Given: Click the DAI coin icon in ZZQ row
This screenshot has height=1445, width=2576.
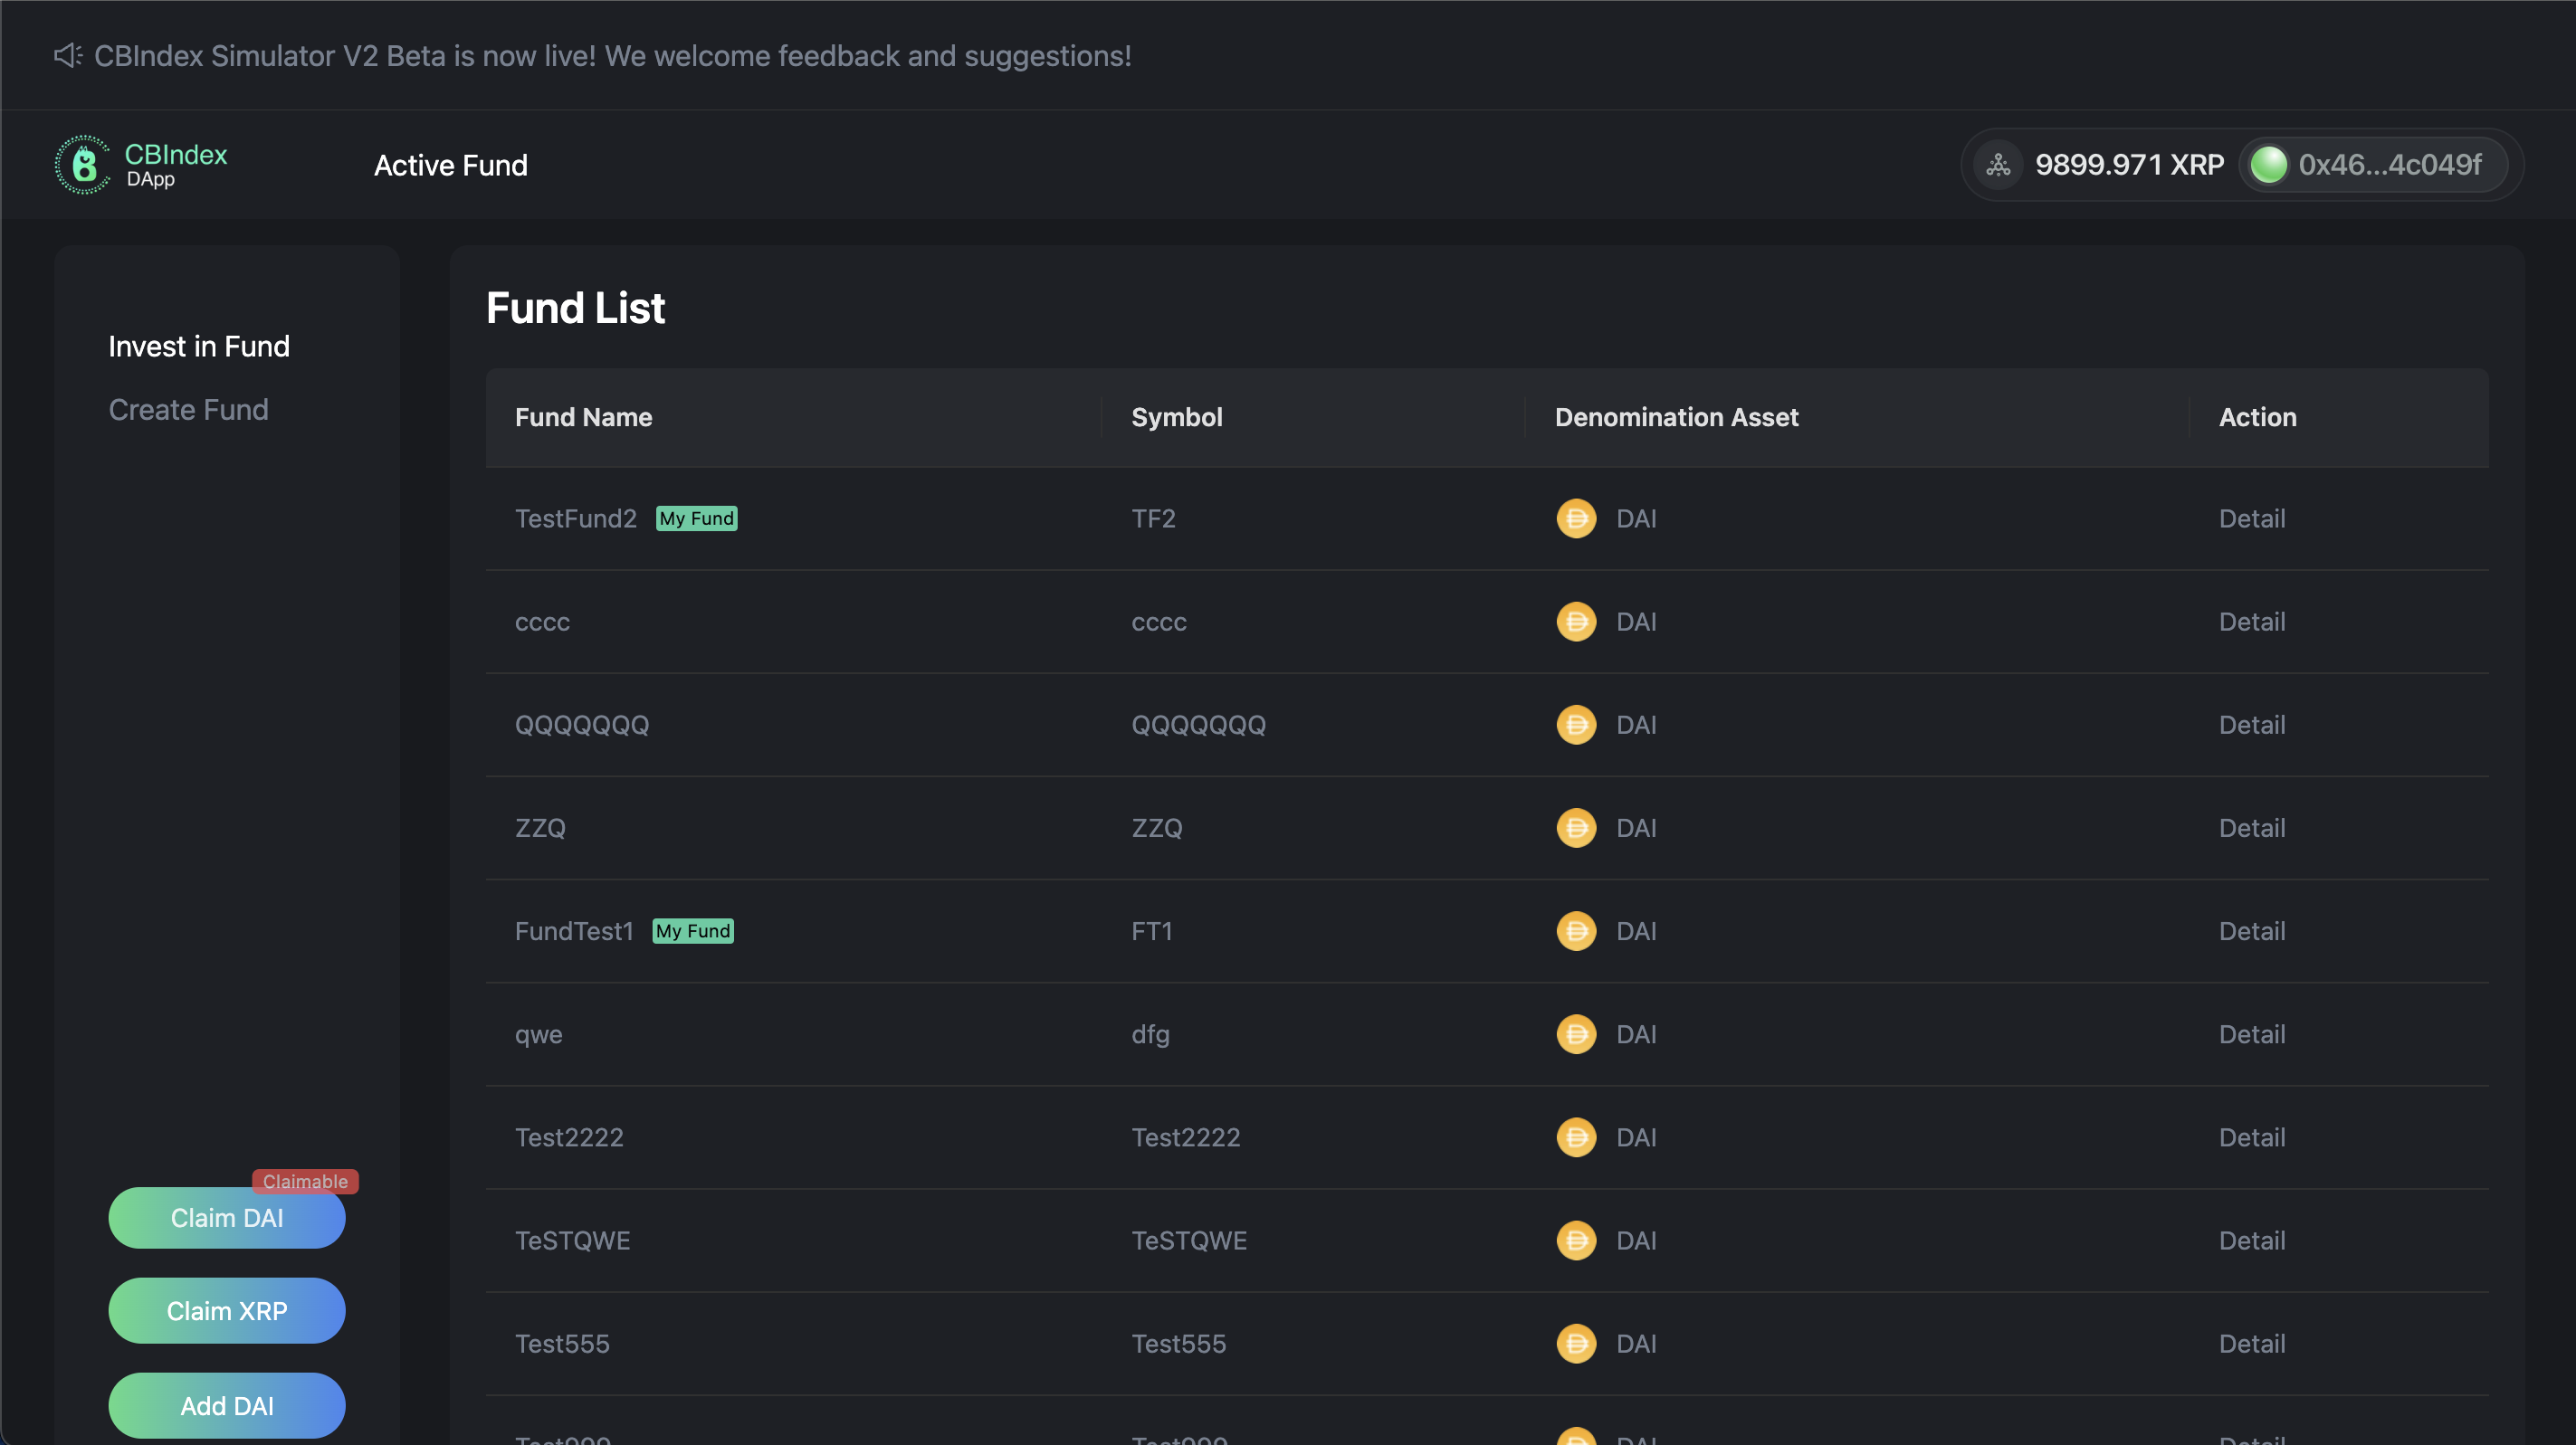Looking at the screenshot, I should pyautogui.click(x=1575, y=828).
